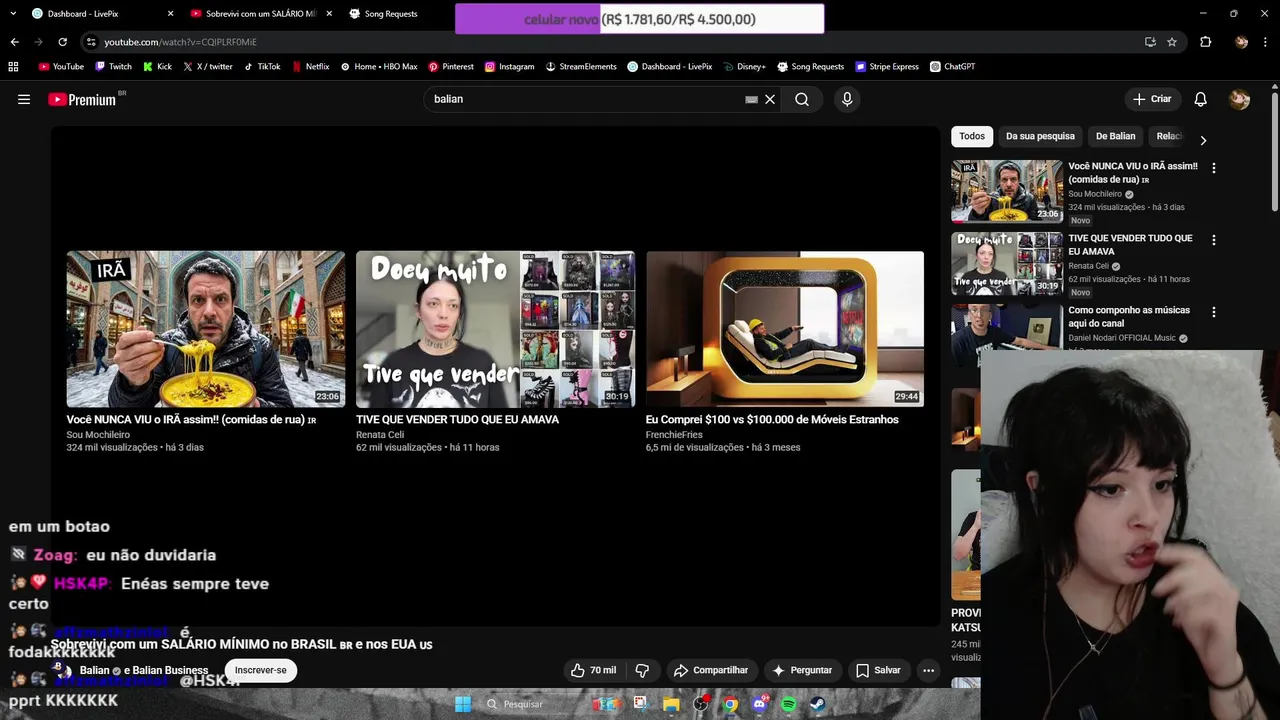Open the Netflix bookmark
The image size is (1280, 720).
click(310, 67)
